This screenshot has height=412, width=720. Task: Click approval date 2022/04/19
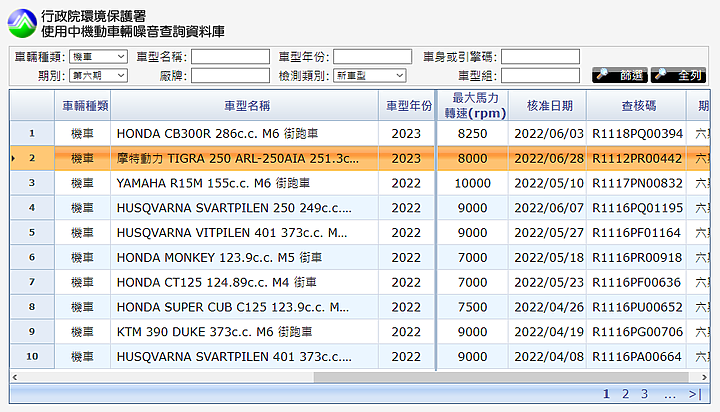point(549,332)
